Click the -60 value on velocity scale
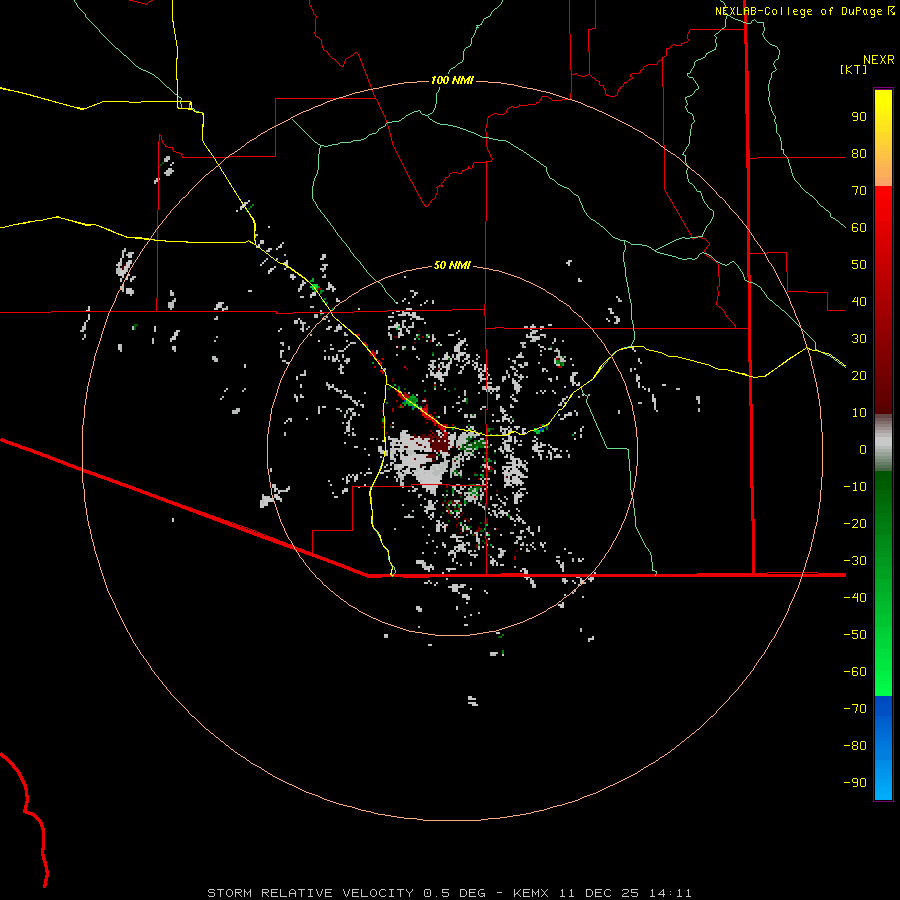 [x=855, y=672]
